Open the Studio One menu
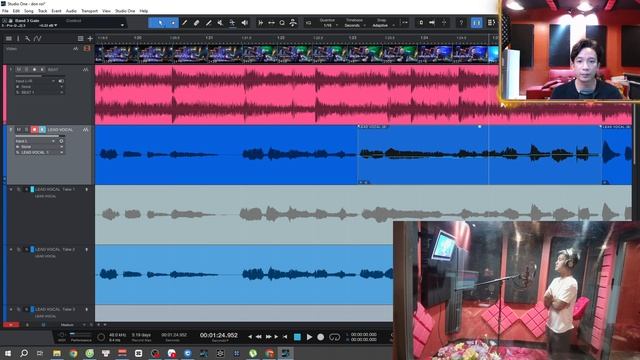This screenshot has width=640, height=360. (x=125, y=11)
